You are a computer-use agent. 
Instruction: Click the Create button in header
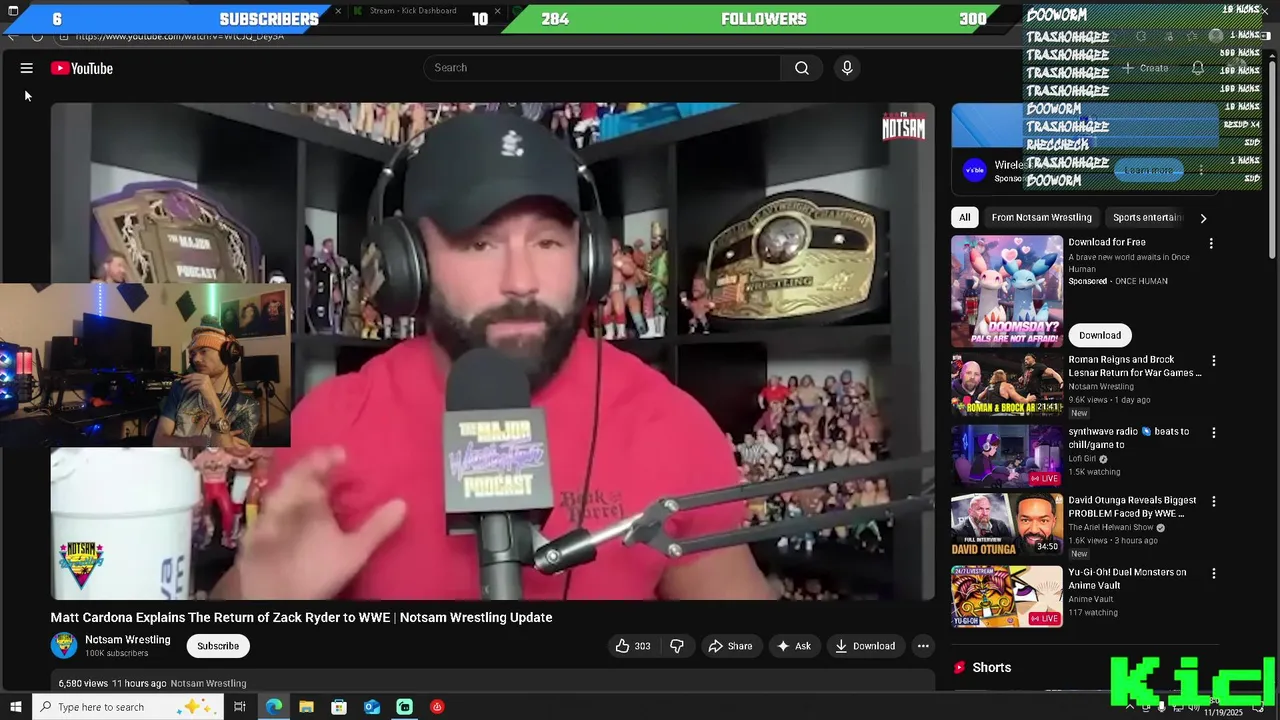point(1145,68)
